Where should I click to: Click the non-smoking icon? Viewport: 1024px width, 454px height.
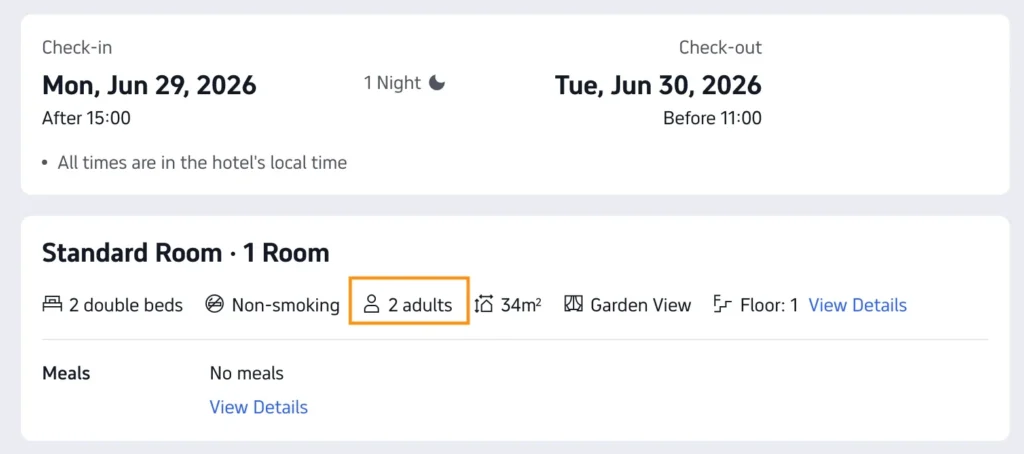(214, 304)
